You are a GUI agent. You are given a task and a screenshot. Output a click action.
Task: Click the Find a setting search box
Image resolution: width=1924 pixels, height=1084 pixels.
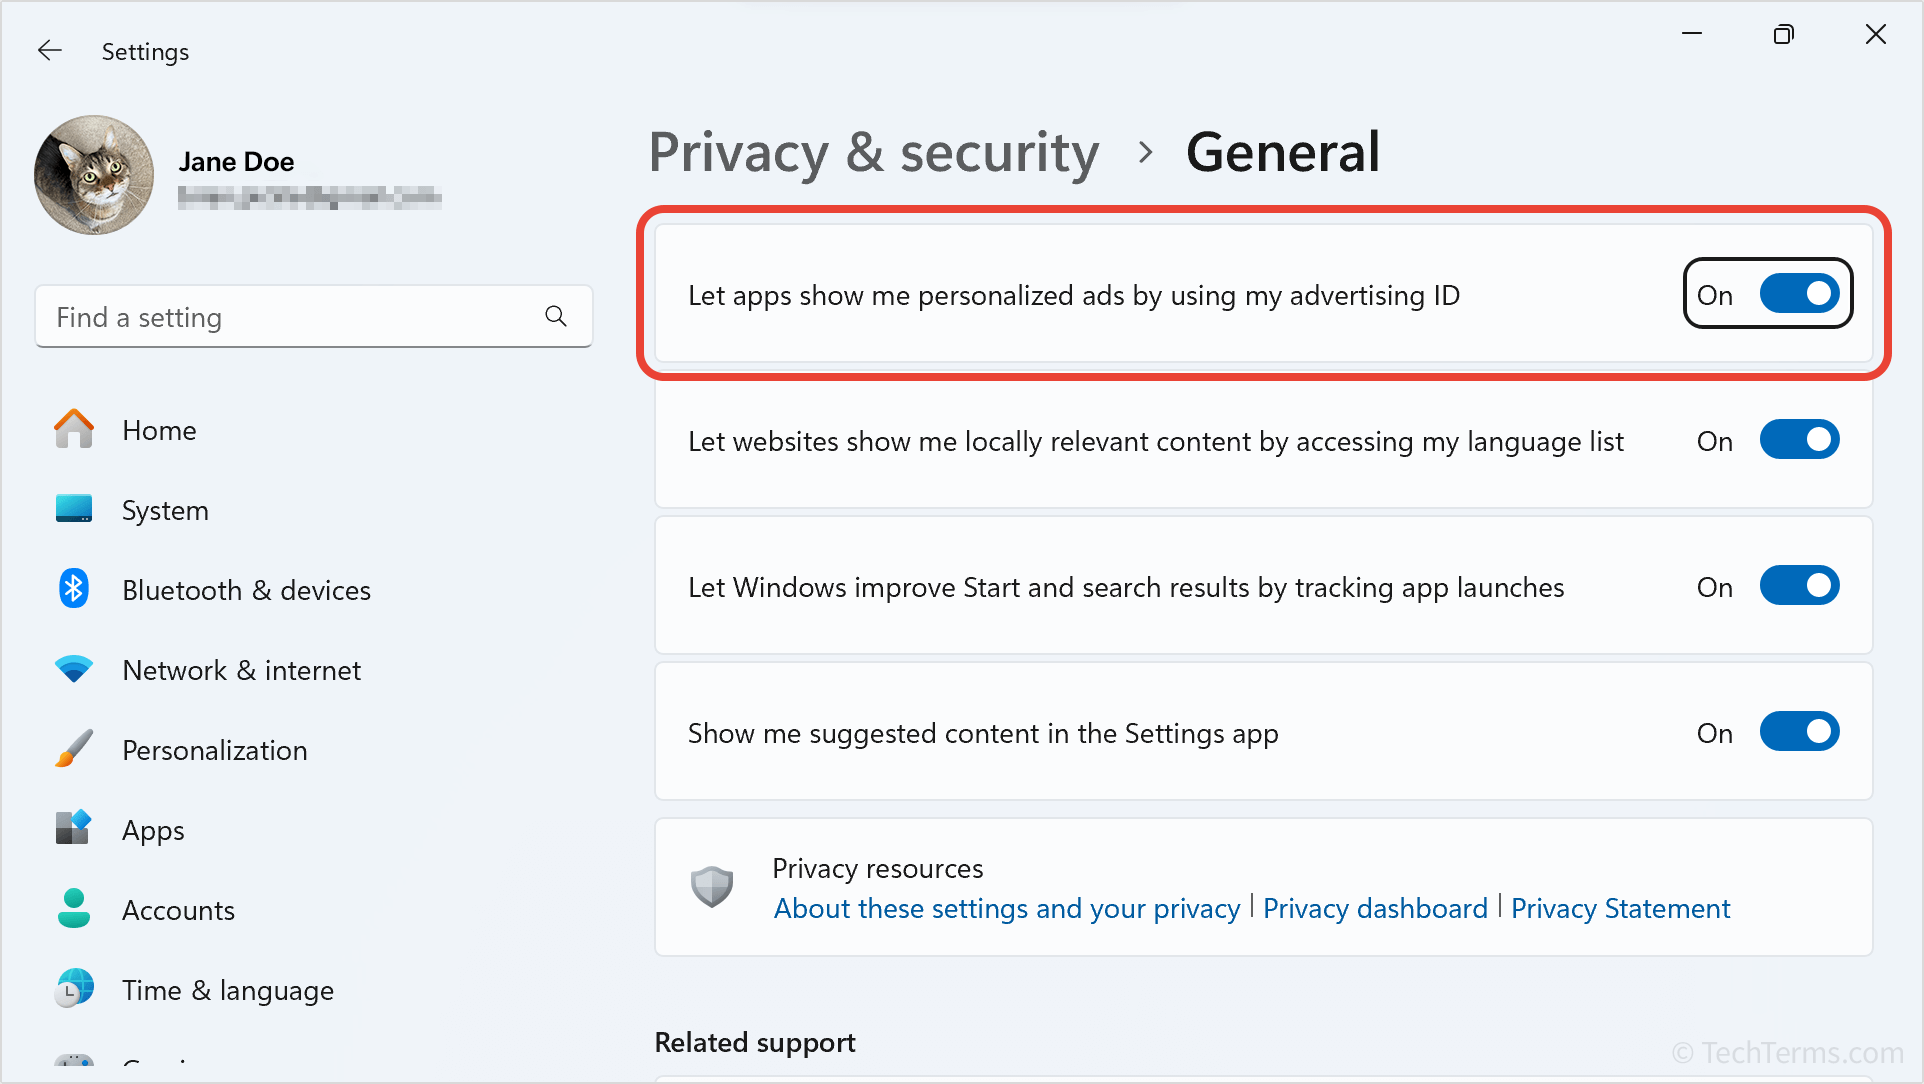coord(314,317)
